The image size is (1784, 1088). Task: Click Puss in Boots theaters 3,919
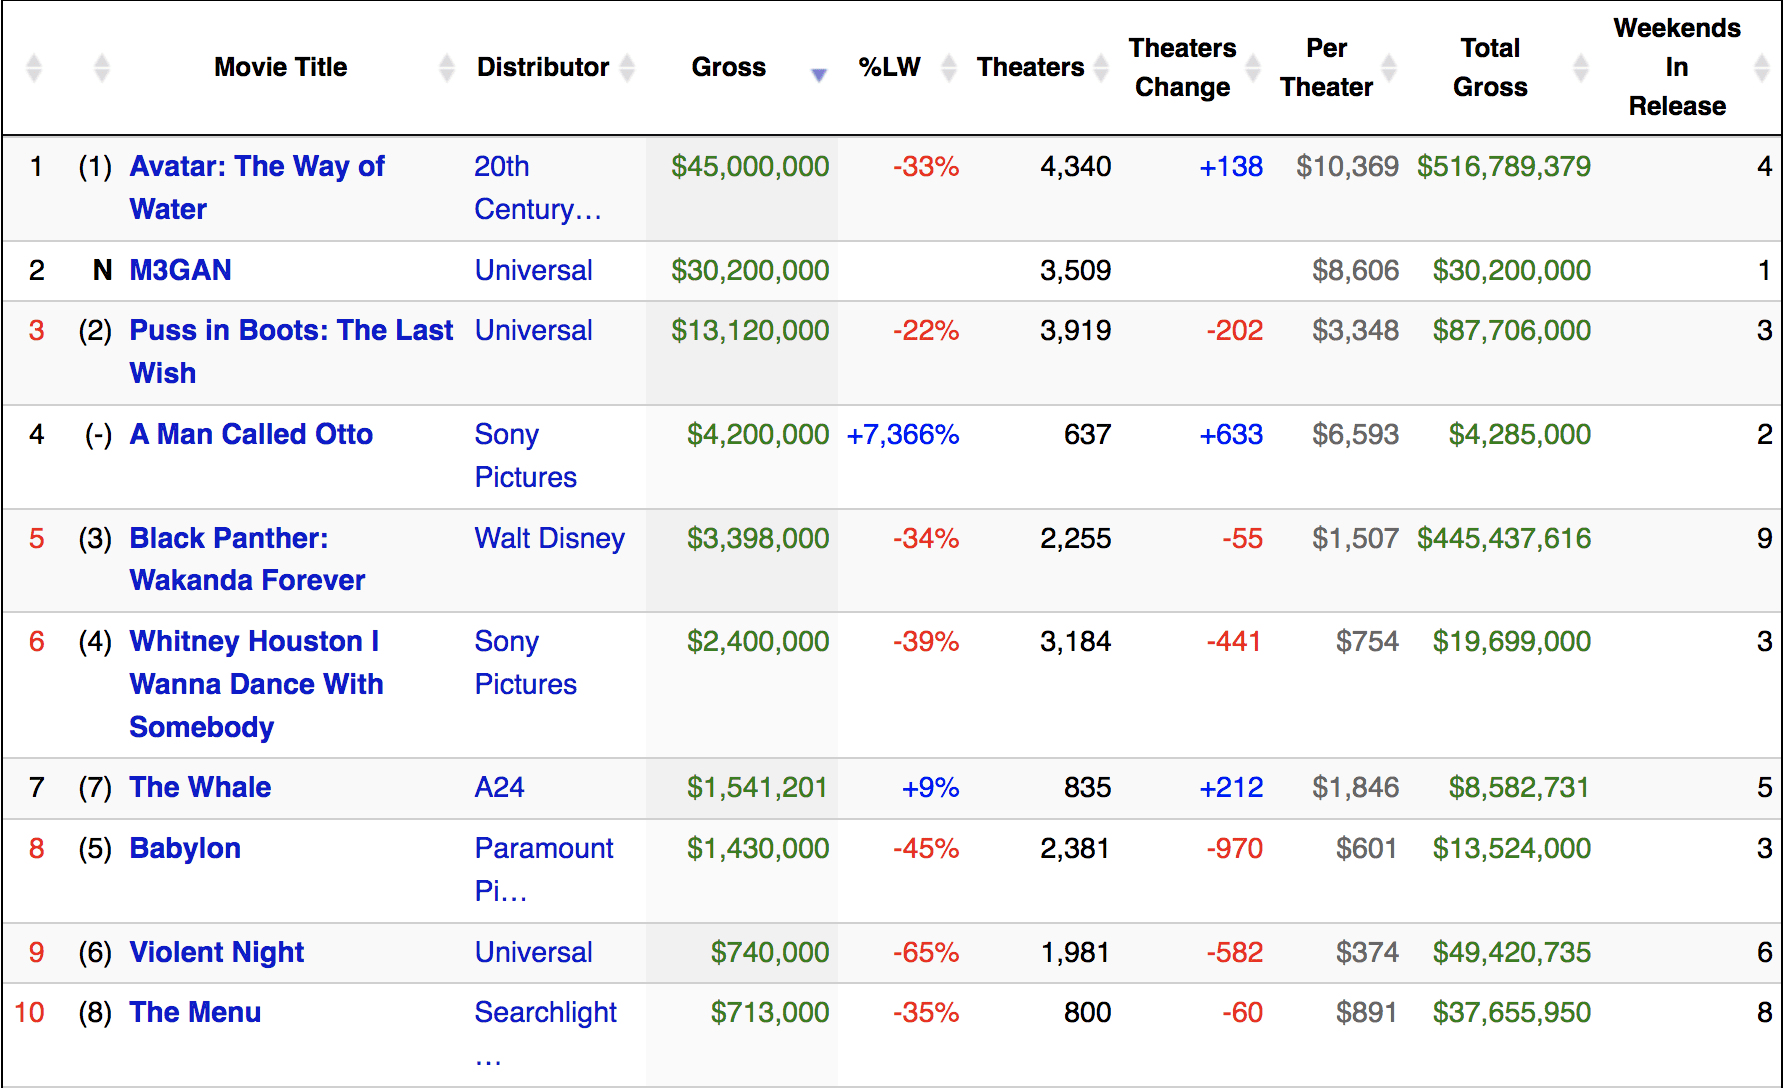tap(1075, 330)
